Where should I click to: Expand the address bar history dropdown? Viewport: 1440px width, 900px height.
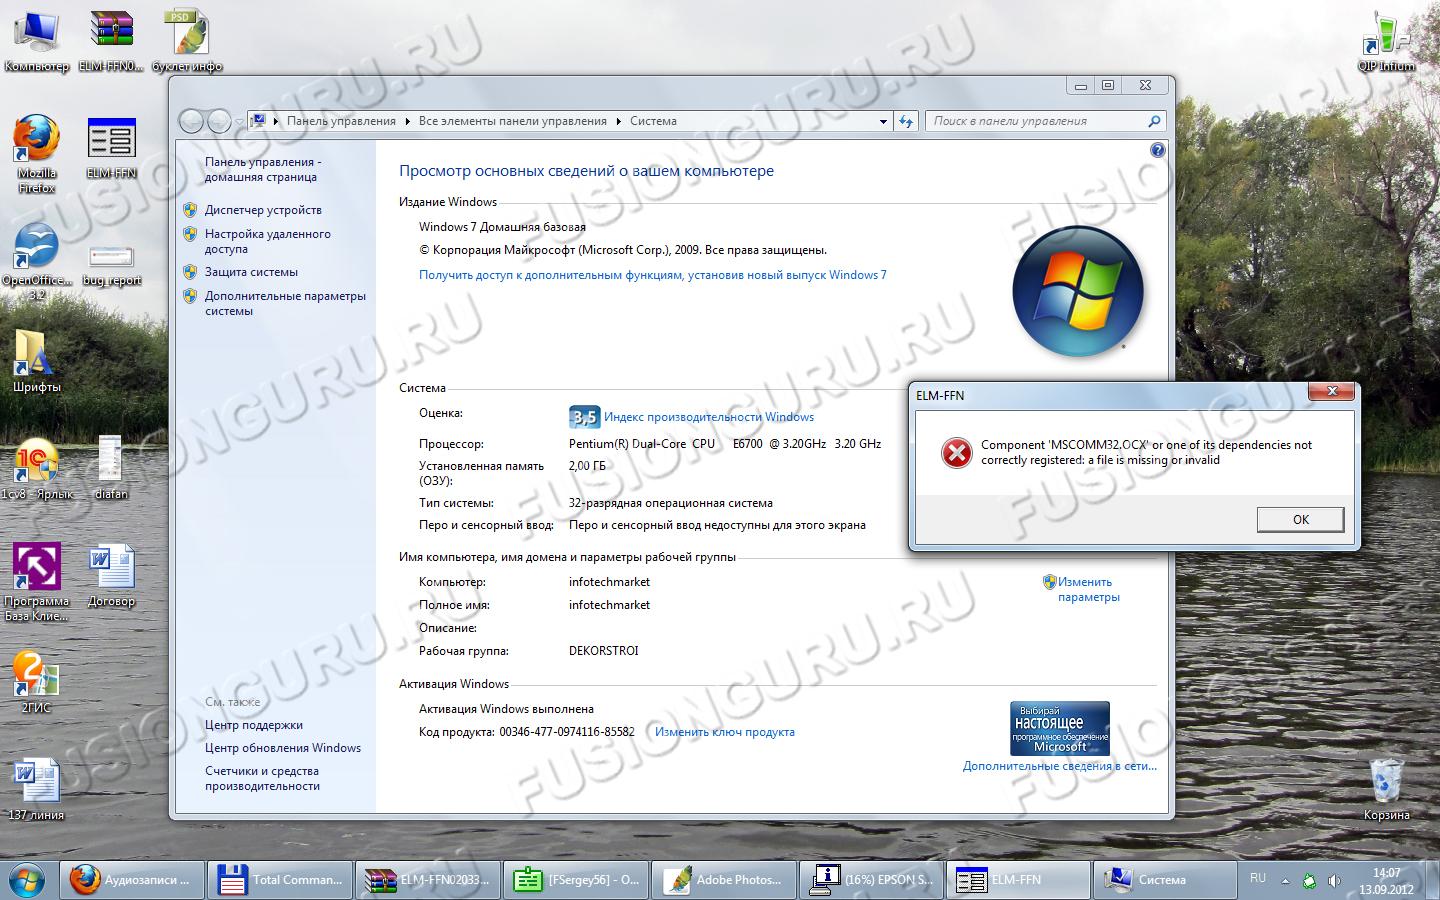tap(883, 121)
